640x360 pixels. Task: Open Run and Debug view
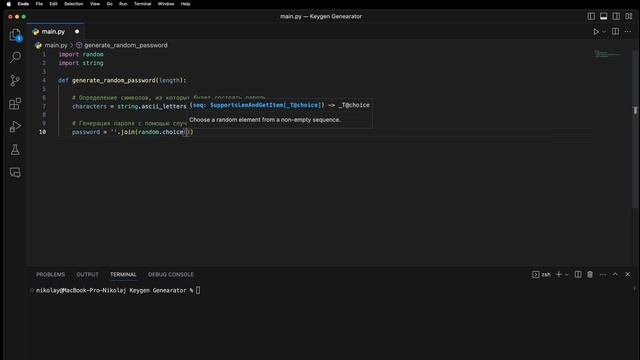15,127
